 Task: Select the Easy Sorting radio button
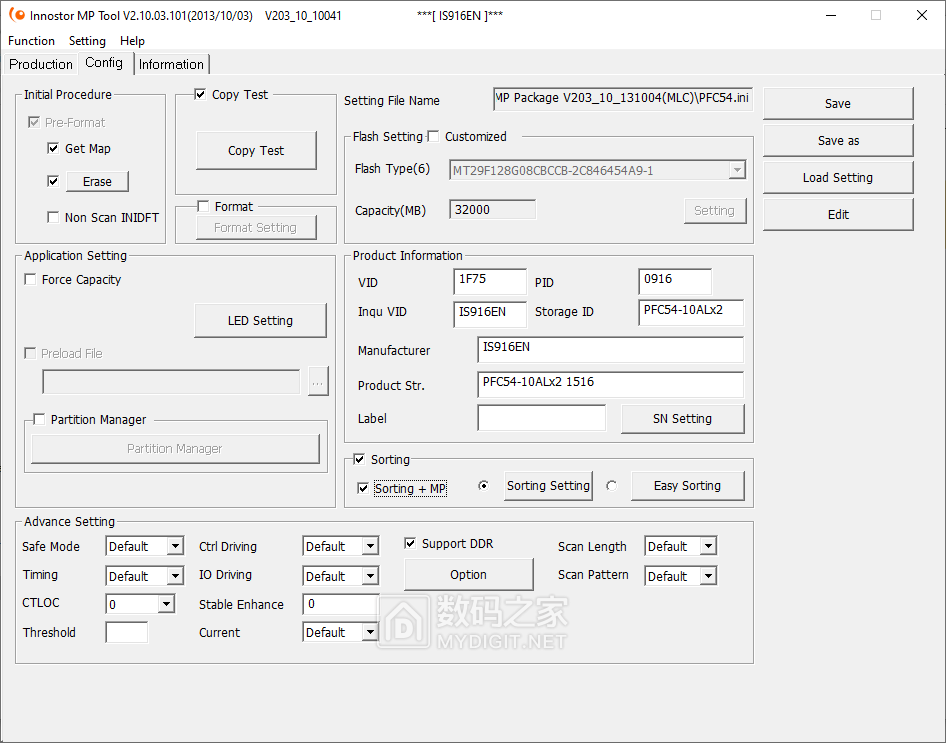point(612,485)
